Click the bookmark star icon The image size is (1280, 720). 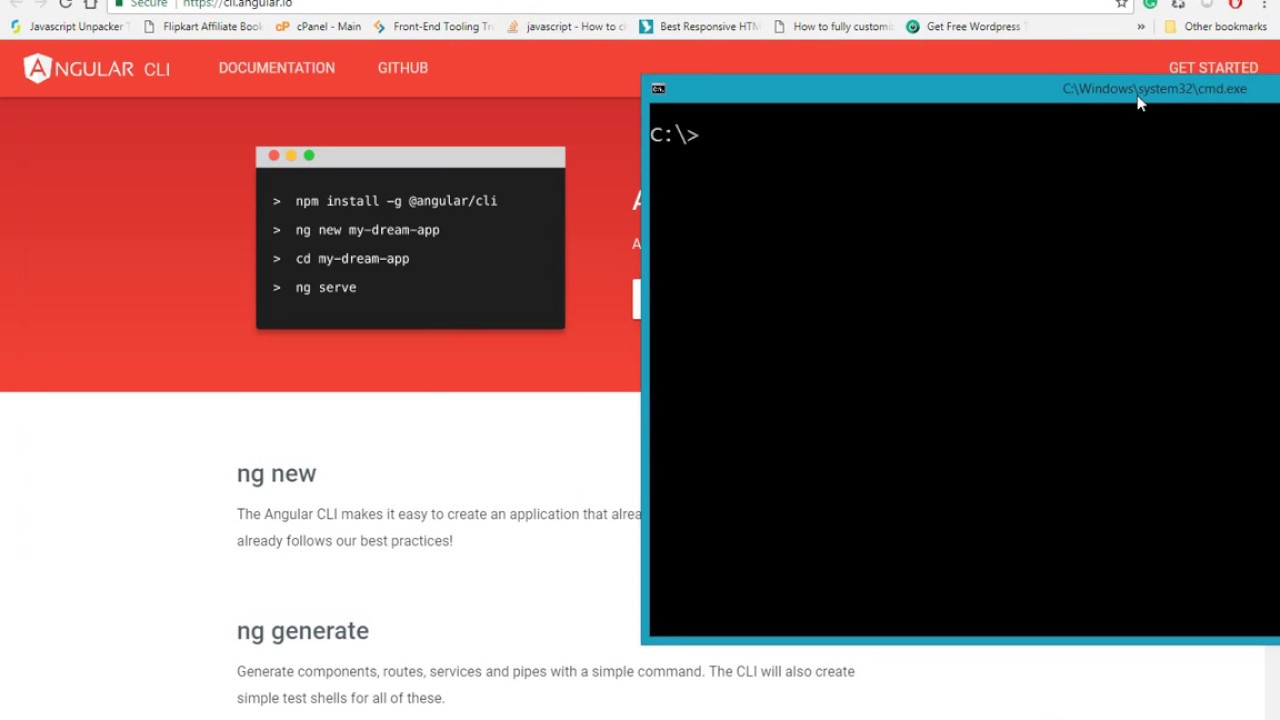(x=1122, y=4)
